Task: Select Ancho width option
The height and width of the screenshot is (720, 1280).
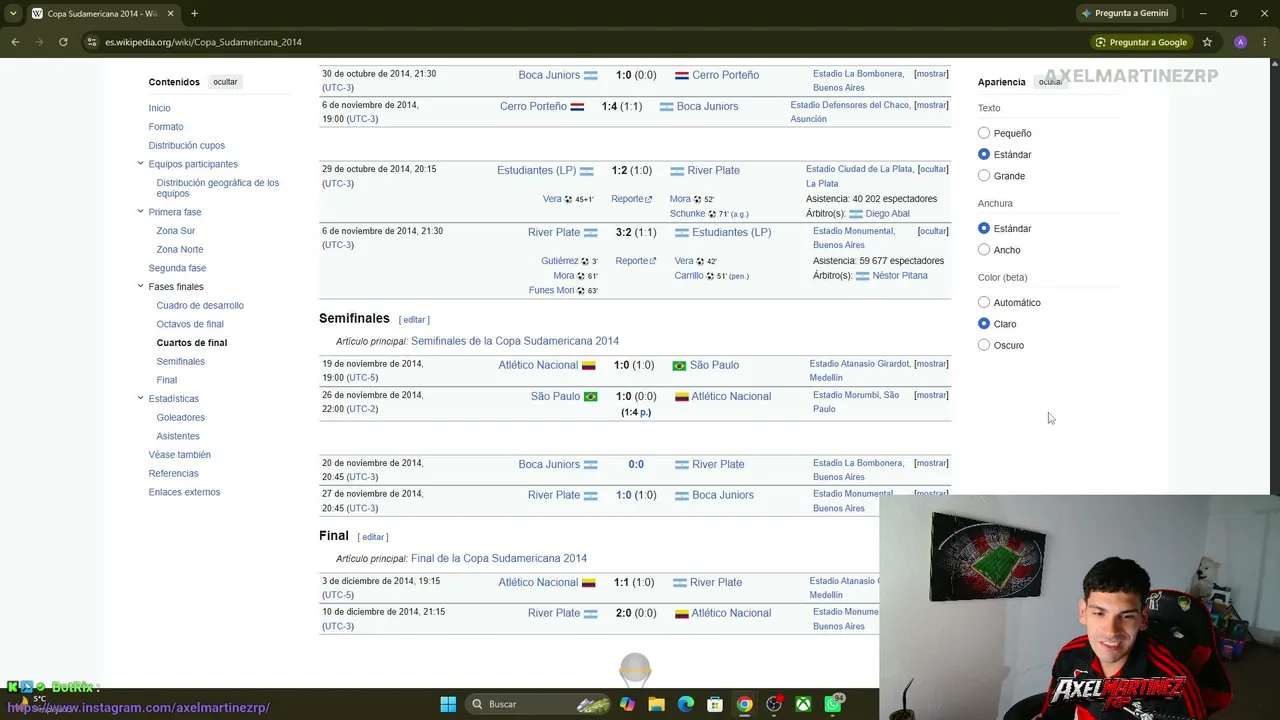Action: click(x=984, y=250)
